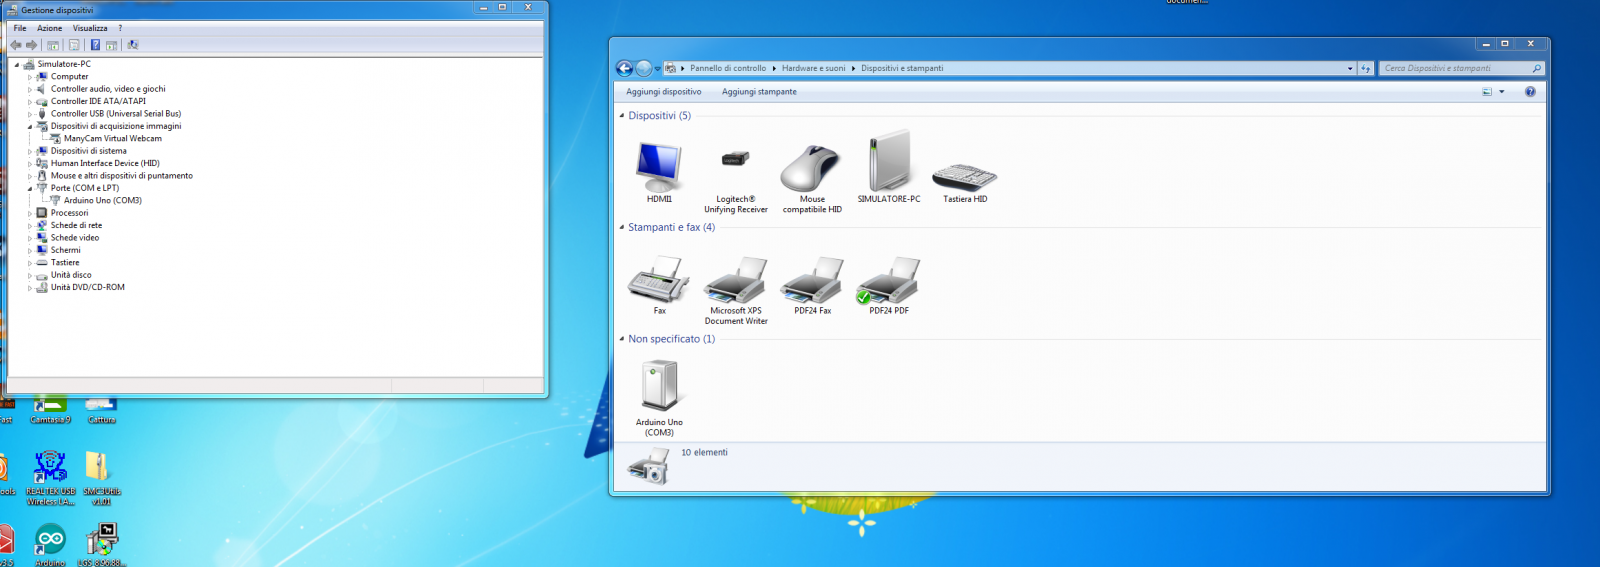
Task: Collapse the Non specificato (1) group
Action: (x=622, y=339)
